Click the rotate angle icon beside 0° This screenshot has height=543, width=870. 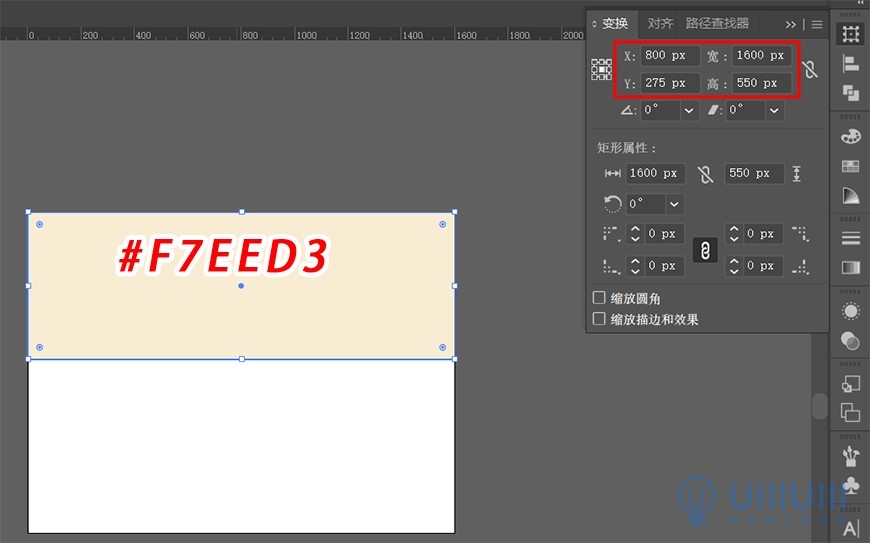(x=628, y=110)
